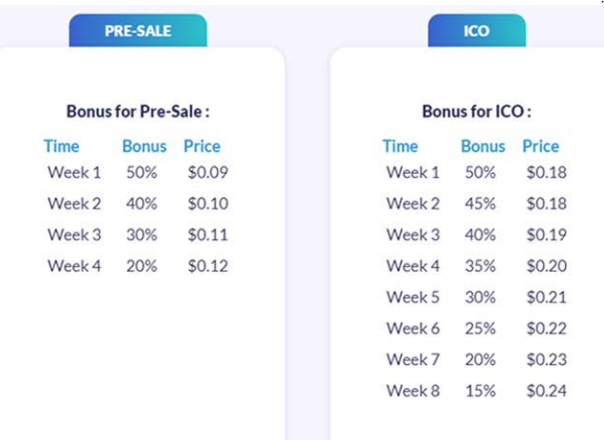604x440 pixels.
Task: Select the "Bonus for Pre-Sale :" heading
Action: point(138,111)
